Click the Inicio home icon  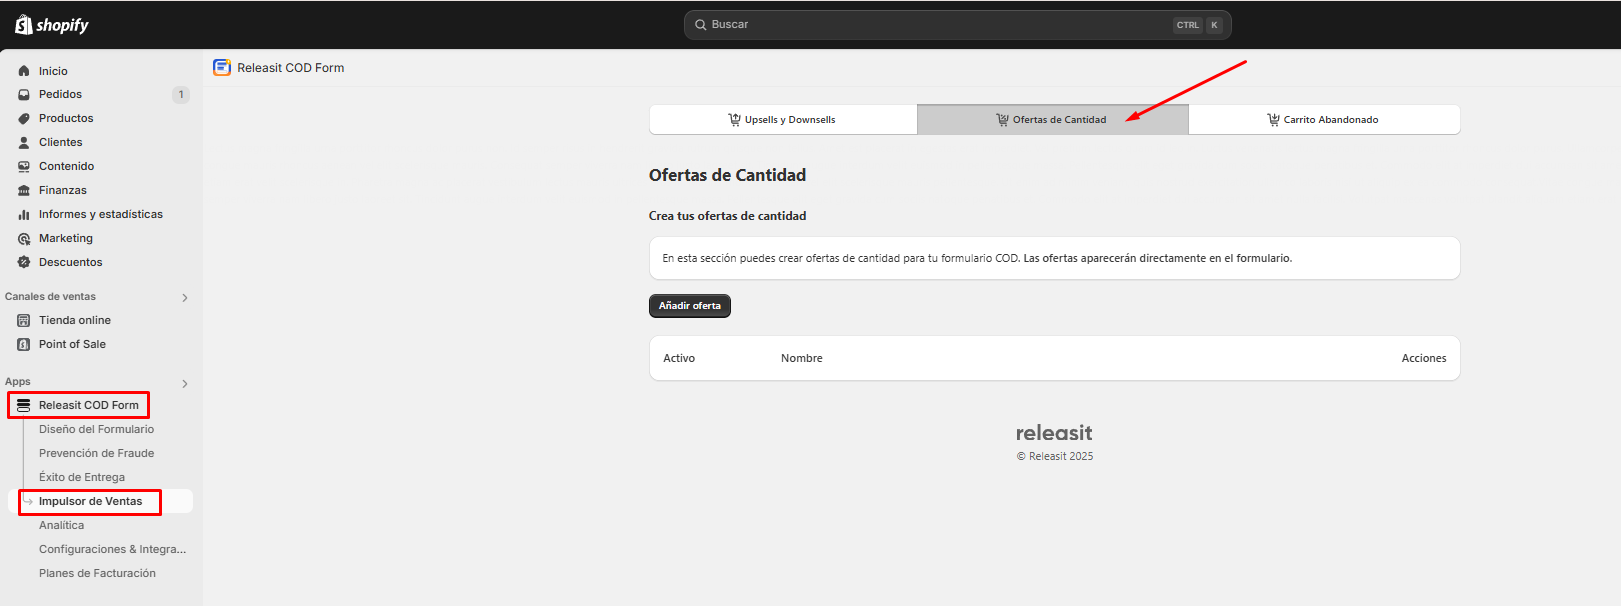[x=24, y=71]
